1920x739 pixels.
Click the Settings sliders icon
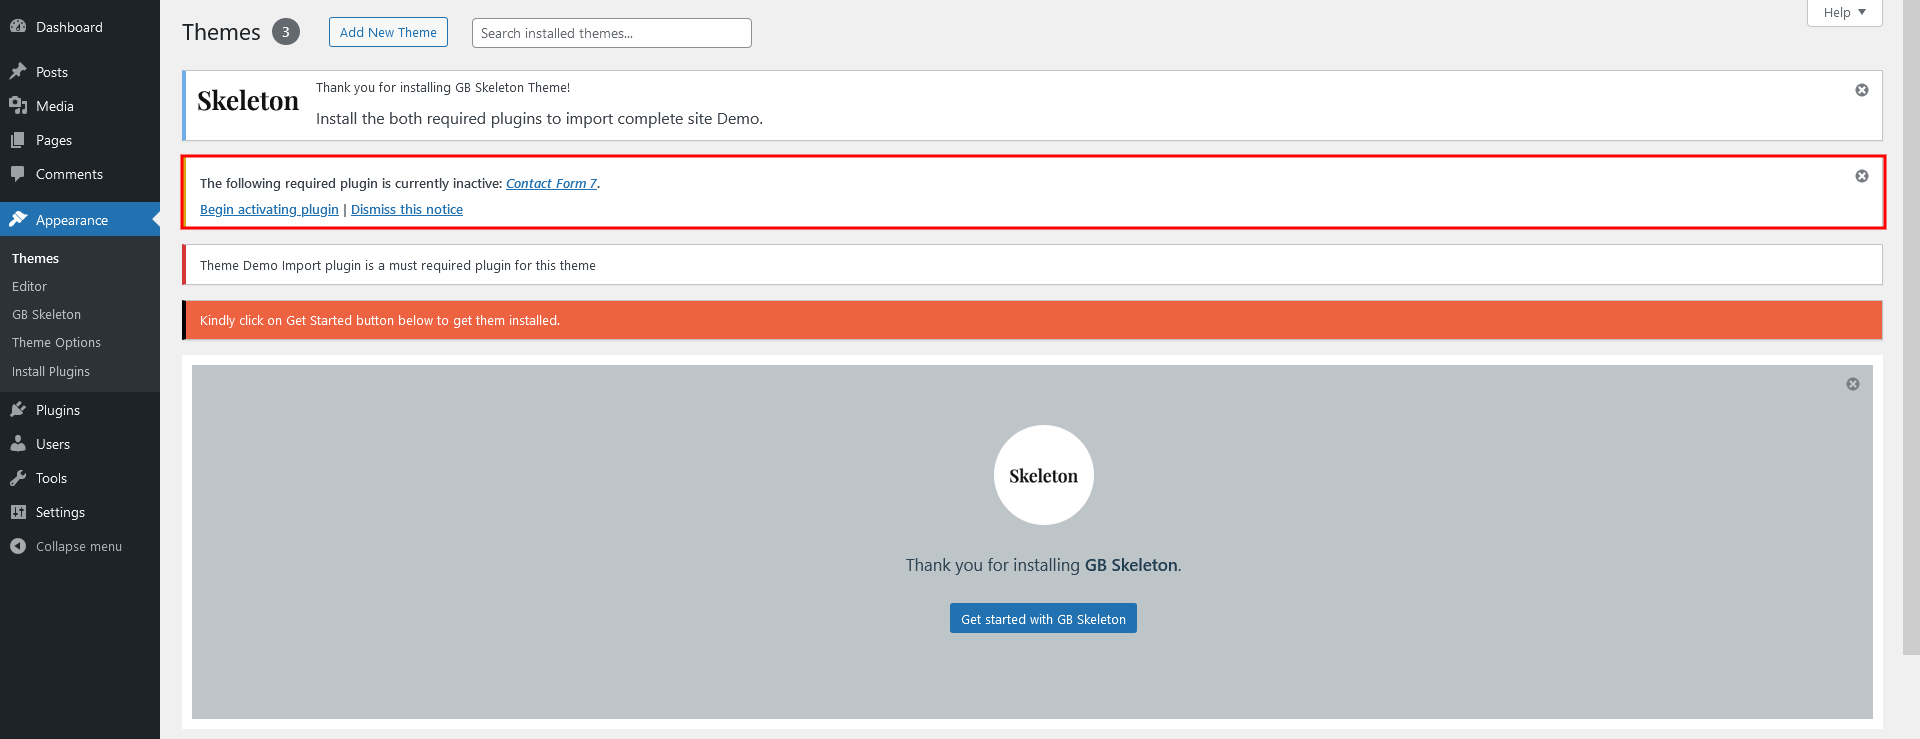[x=18, y=512]
